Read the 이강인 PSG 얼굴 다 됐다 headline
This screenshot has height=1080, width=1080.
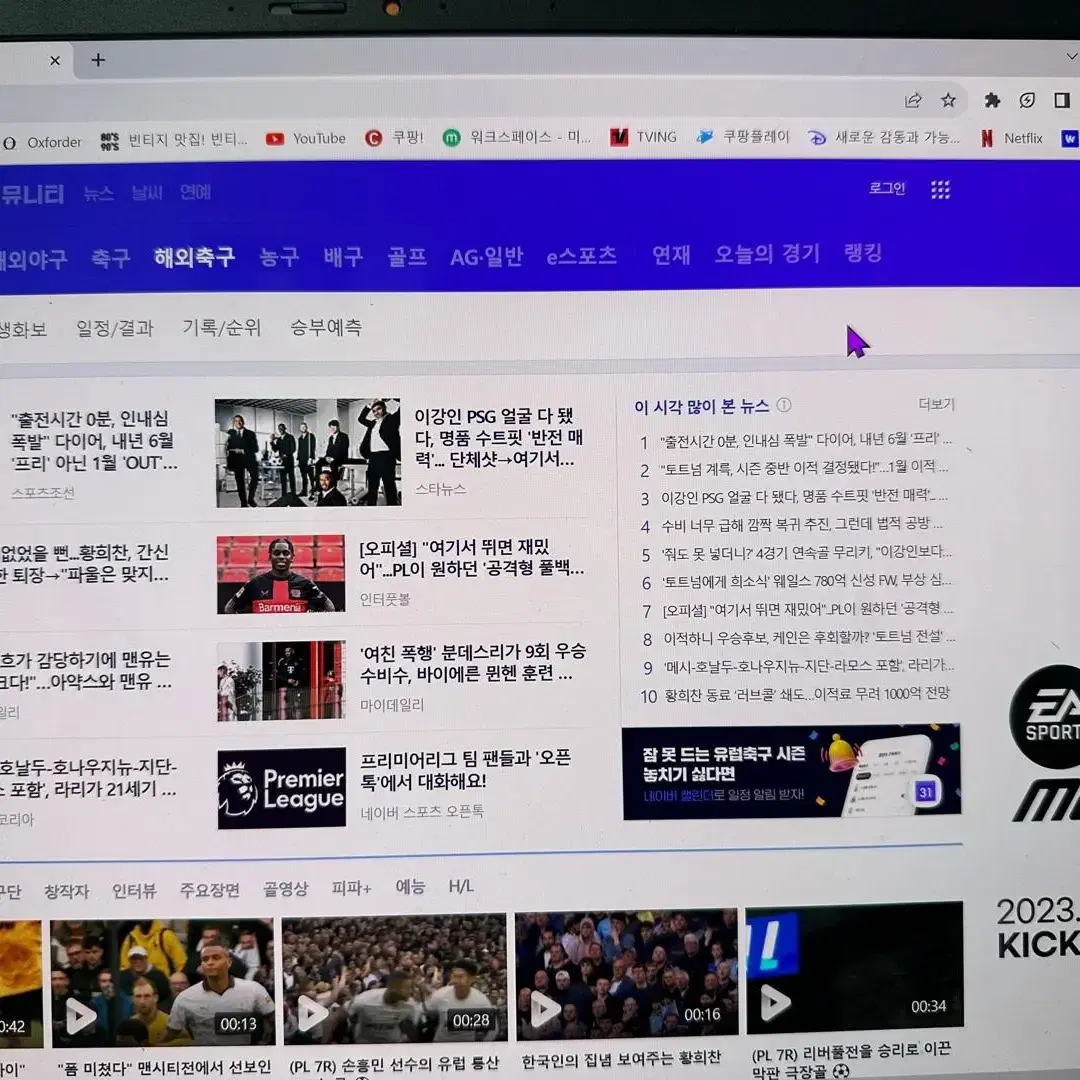(x=498, y=438)
